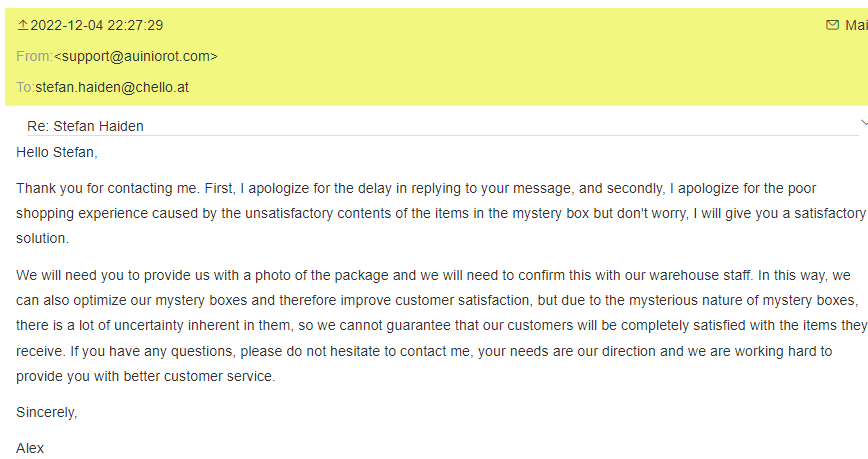Click the From: label
The image size is (868, 459).
point(34,56)
